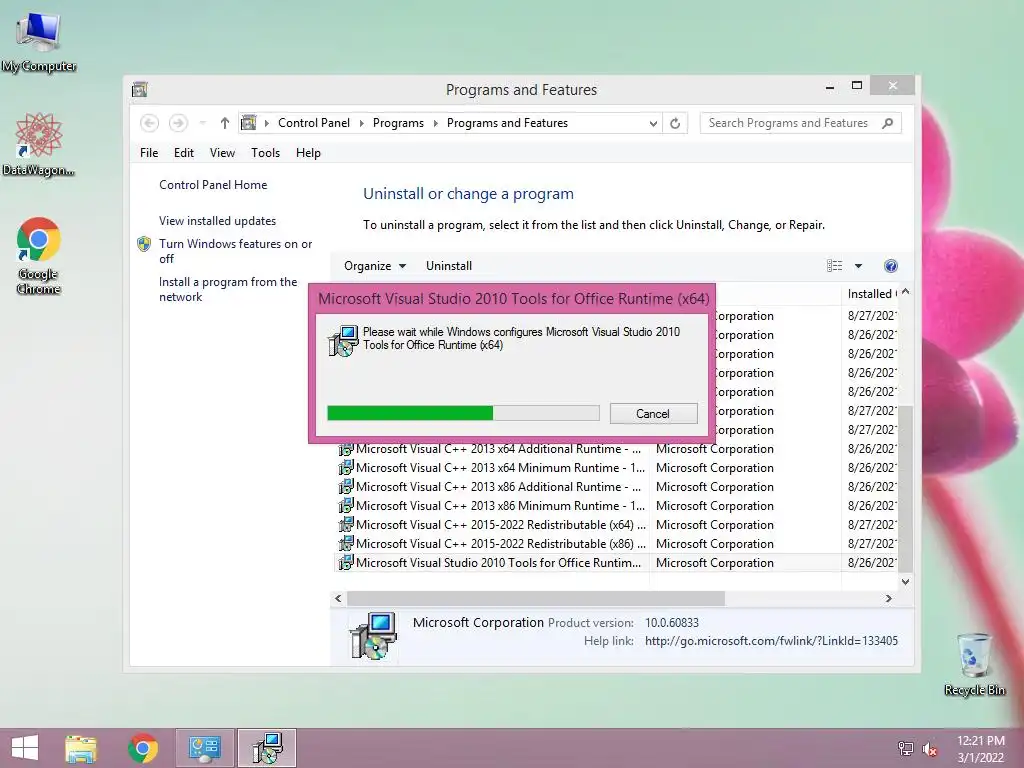Image resolution: width=1024 pixels, height=768 pixels.
Task: Open the File menu
Action: click(x=149, y=153)
